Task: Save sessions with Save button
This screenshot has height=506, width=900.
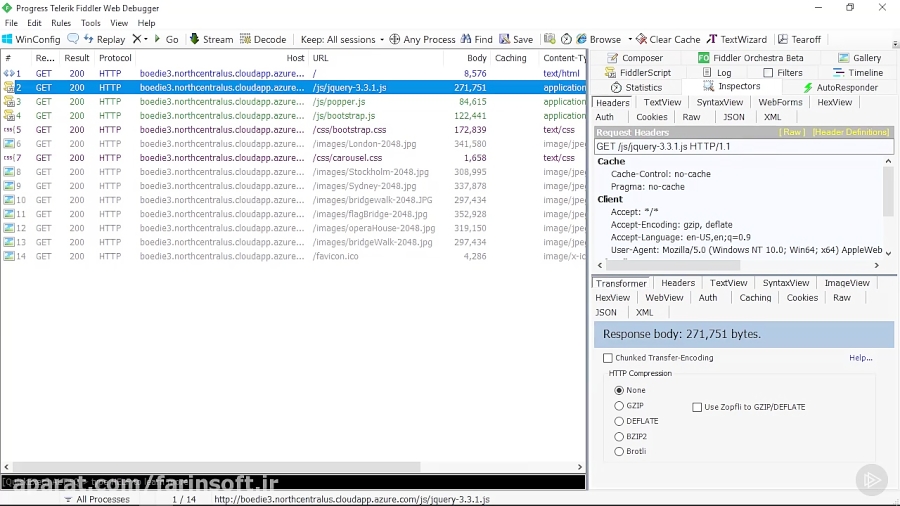Action: pos(516,40)
